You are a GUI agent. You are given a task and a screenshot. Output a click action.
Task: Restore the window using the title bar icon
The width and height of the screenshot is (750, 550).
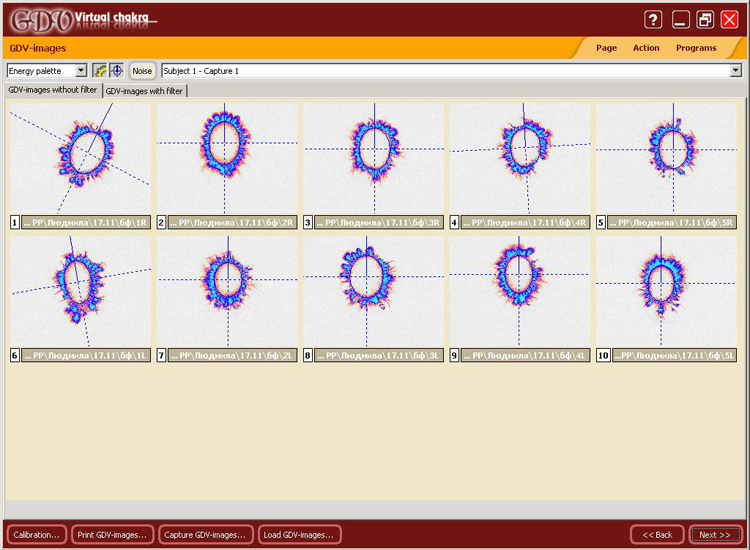(706, 20)
